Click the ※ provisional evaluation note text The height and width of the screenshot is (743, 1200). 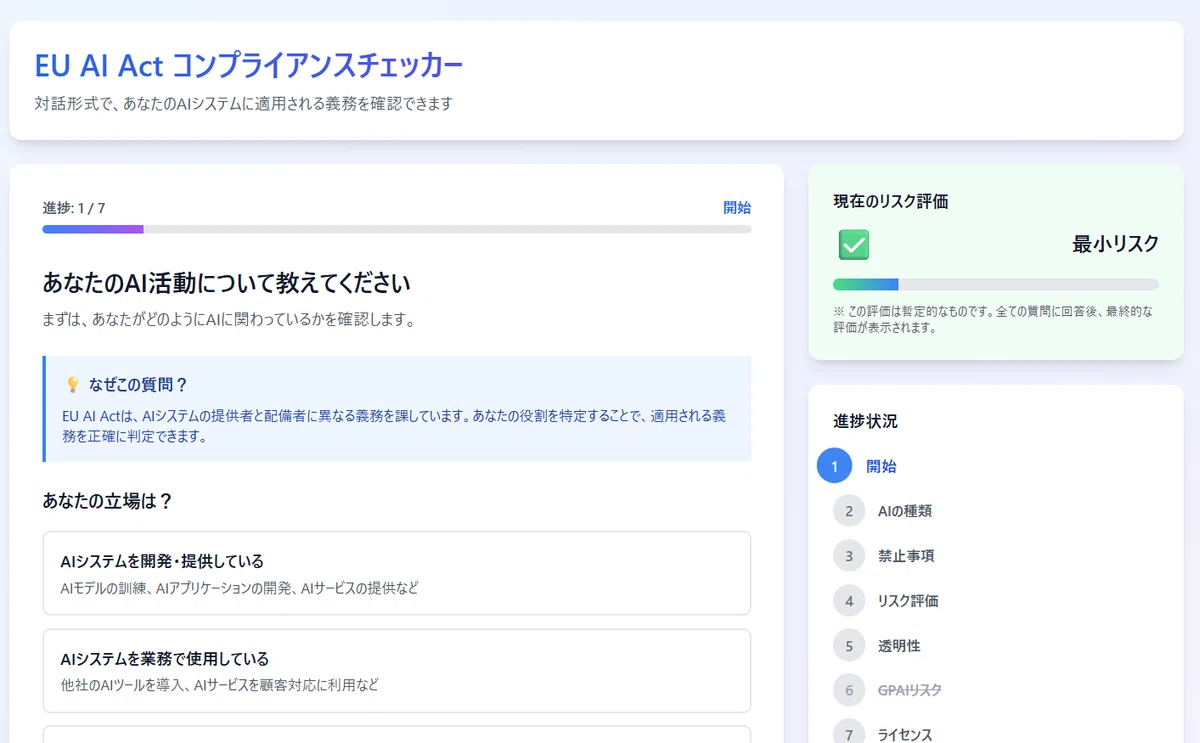[x=993, y=319]
